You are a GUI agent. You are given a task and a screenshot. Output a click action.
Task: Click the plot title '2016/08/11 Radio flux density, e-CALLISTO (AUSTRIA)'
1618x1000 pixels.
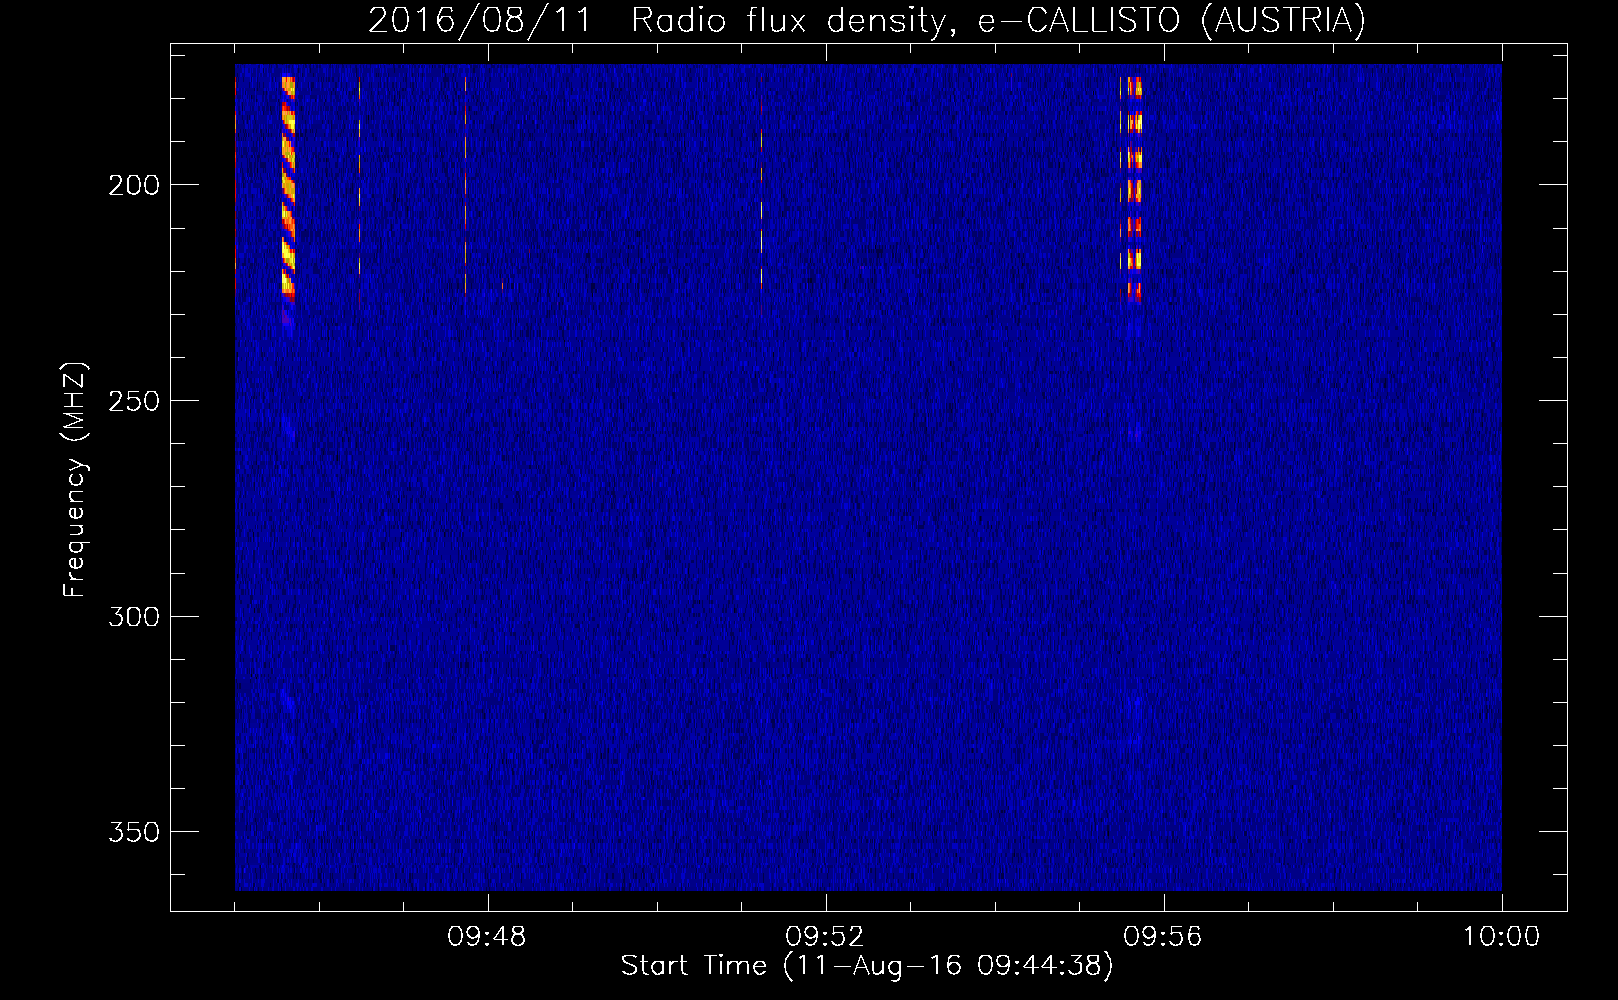tap(866, 20)
